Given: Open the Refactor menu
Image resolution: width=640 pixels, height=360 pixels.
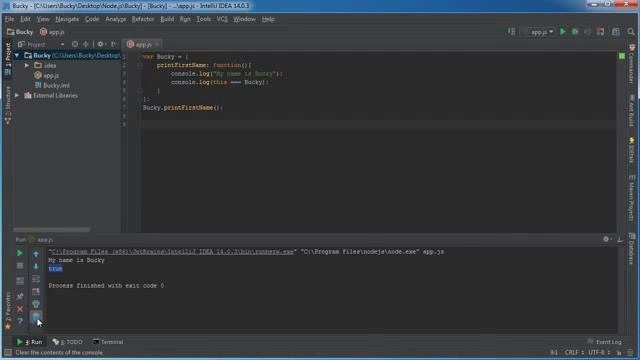Looking at the screenshot, I should (x=143, y=19).
